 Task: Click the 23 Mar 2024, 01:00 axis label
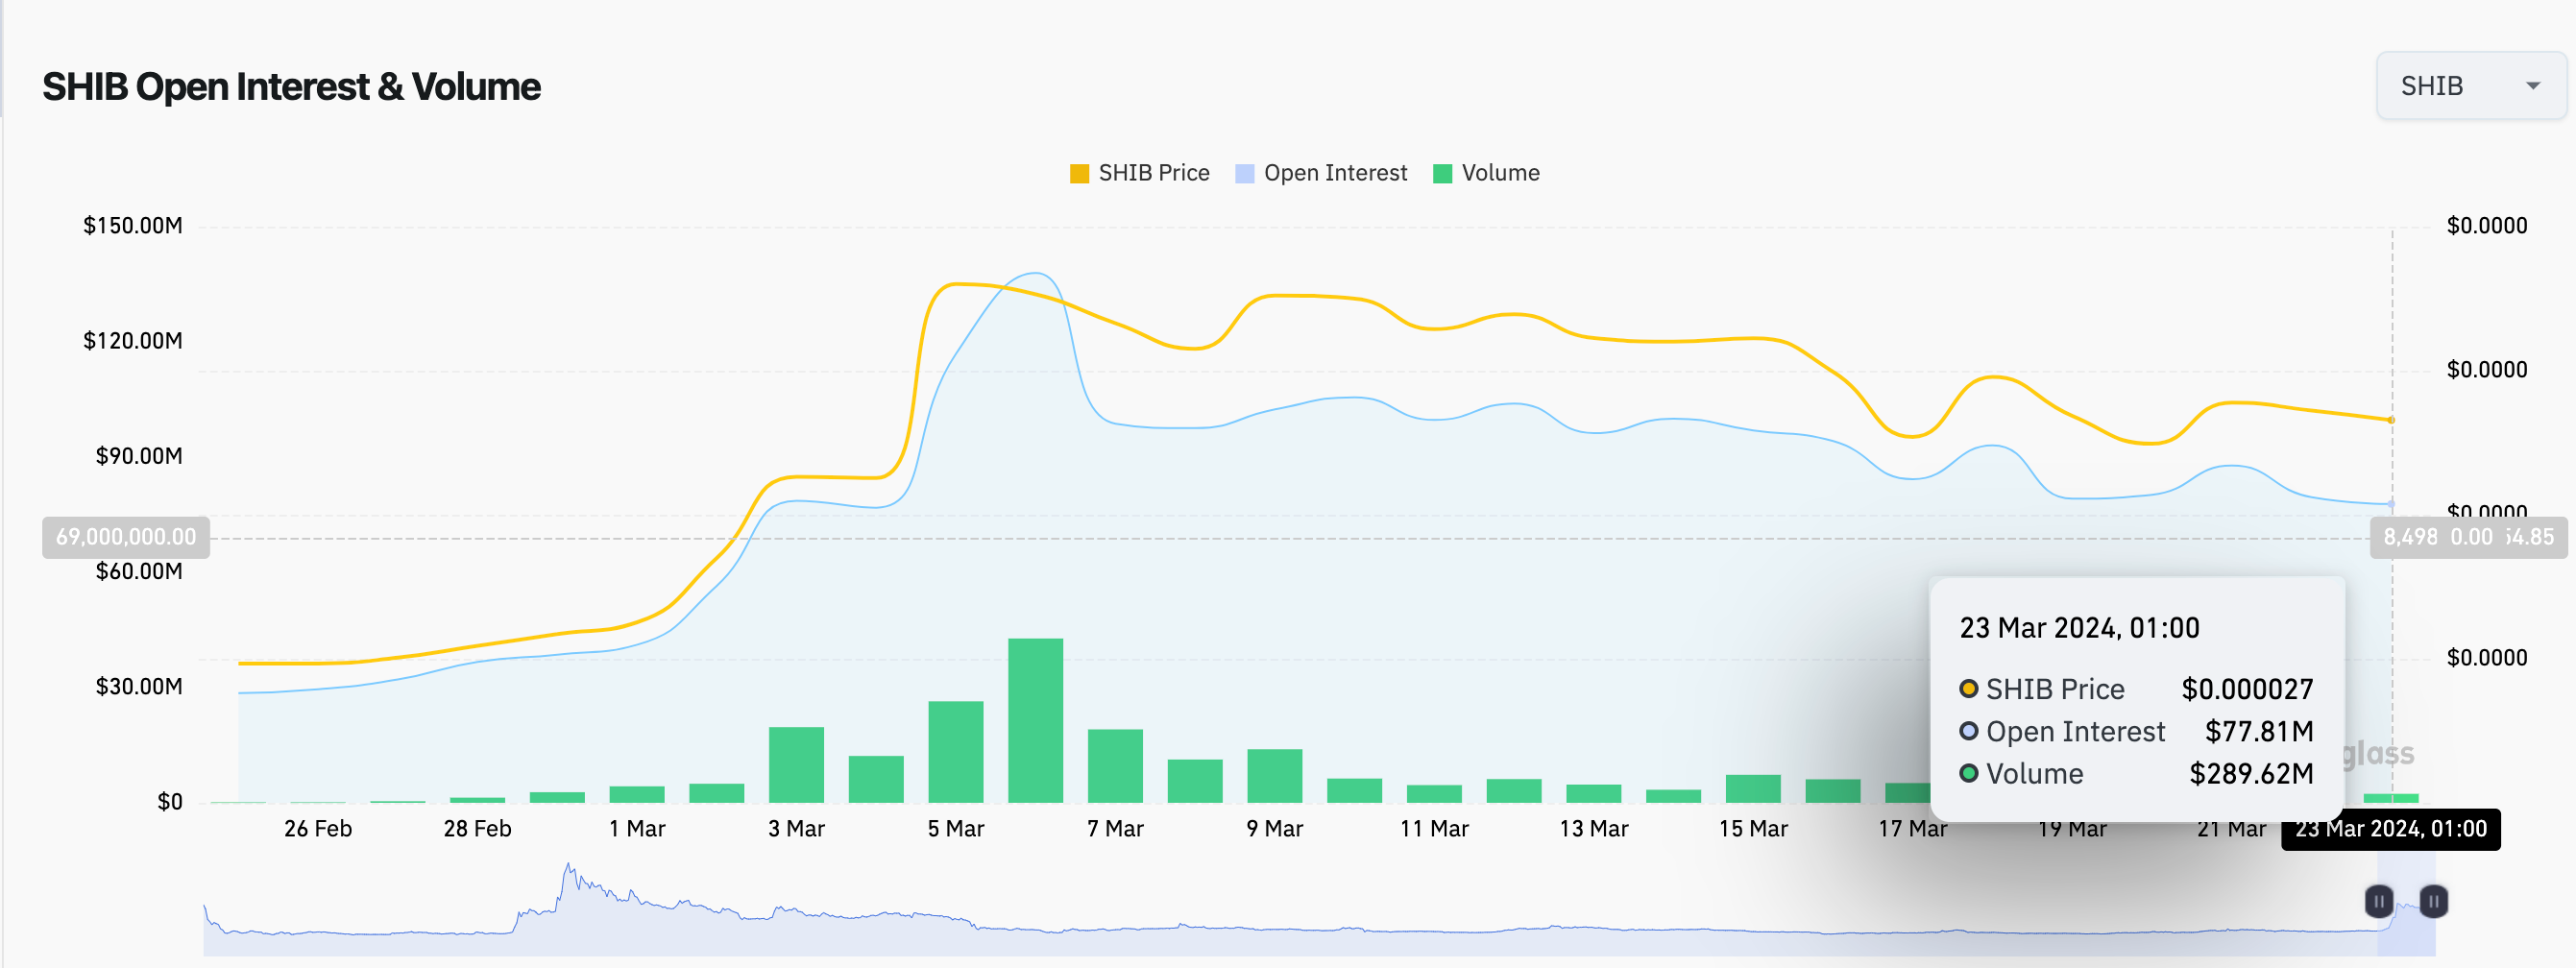pos(2390,829)
